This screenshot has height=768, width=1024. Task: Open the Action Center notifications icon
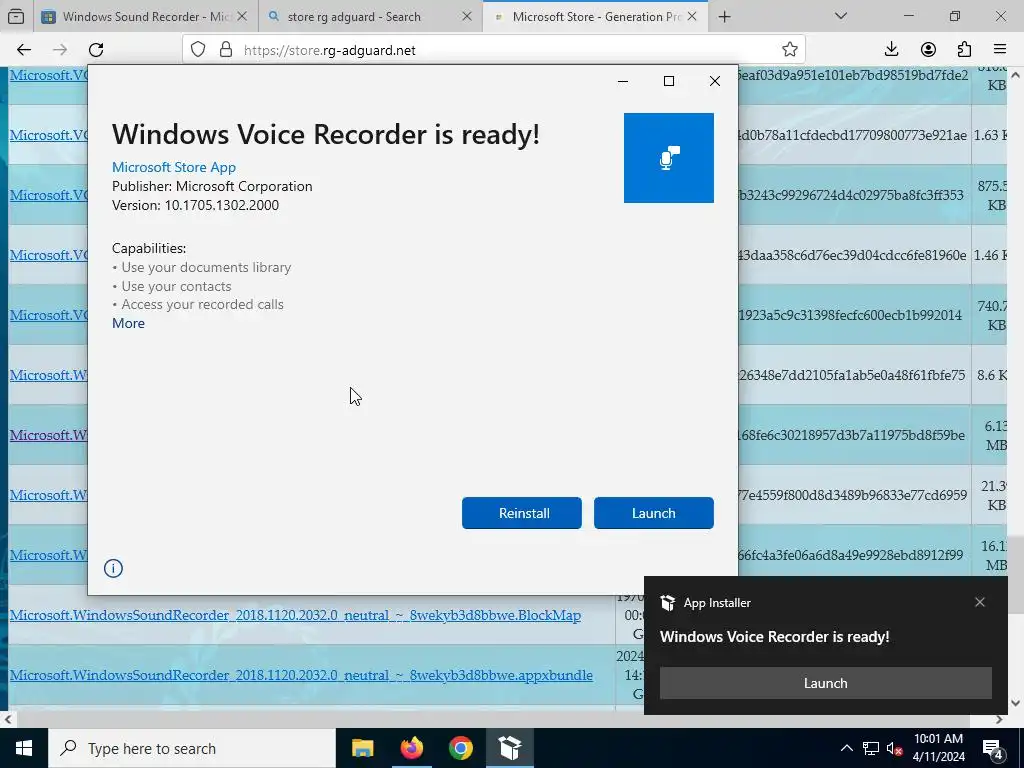click(x=993, y=748)
